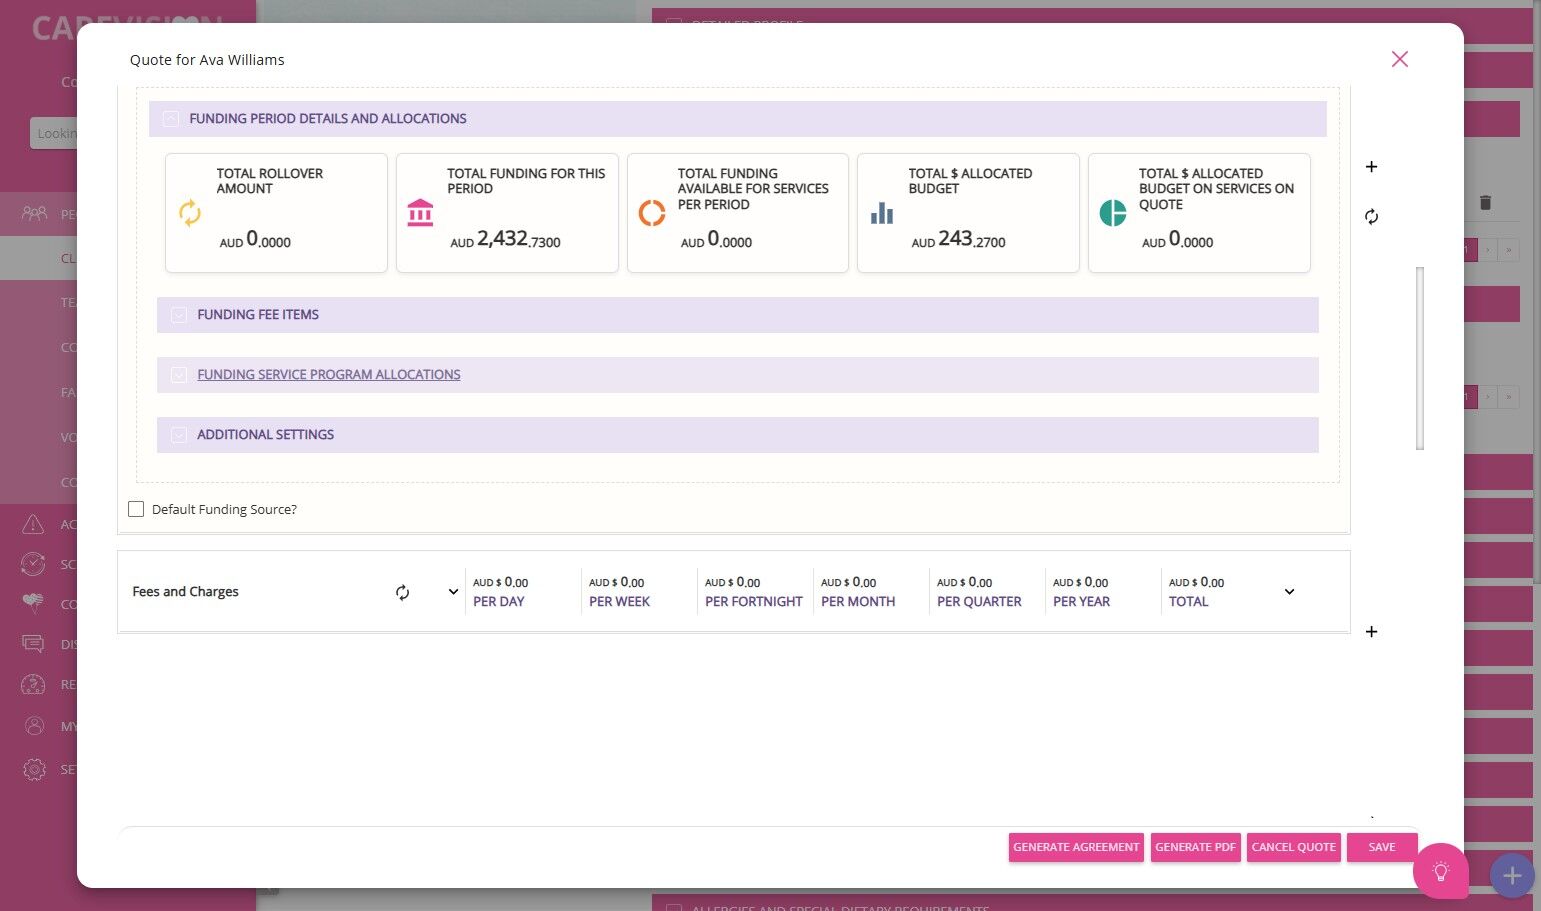
Task: Expand Fees and Charges with right-end chevron
Action: (x=1289, y=592)
